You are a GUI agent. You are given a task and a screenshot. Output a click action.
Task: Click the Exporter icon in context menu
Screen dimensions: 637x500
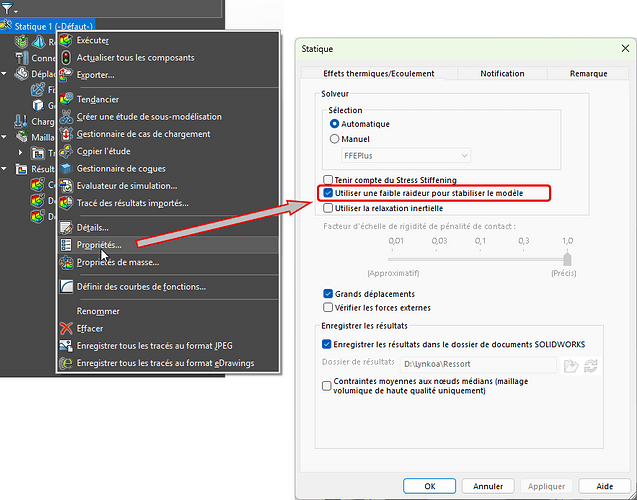coord(66,75)
